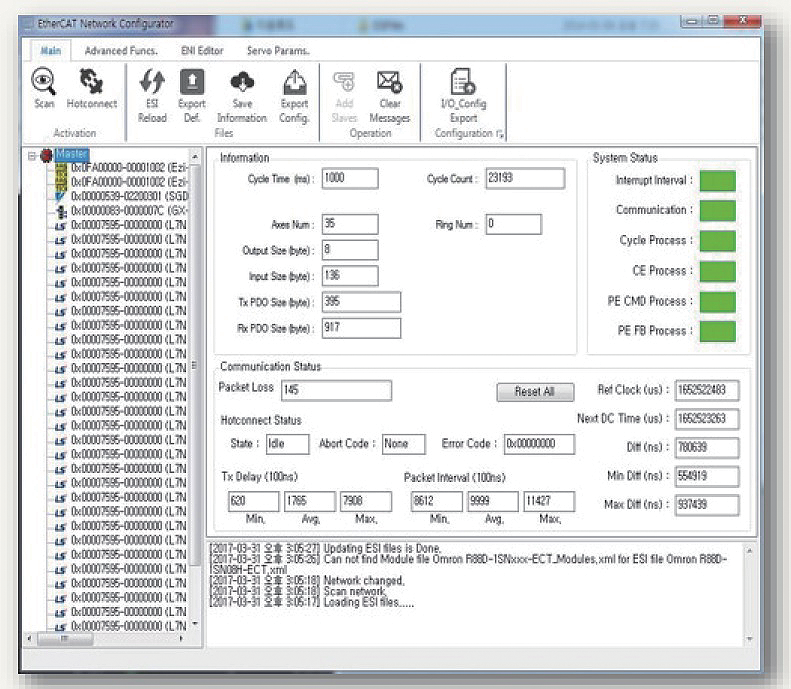Select the 'Network changed.' log line
The image size is (791, 689).
[x=307, y=581]
